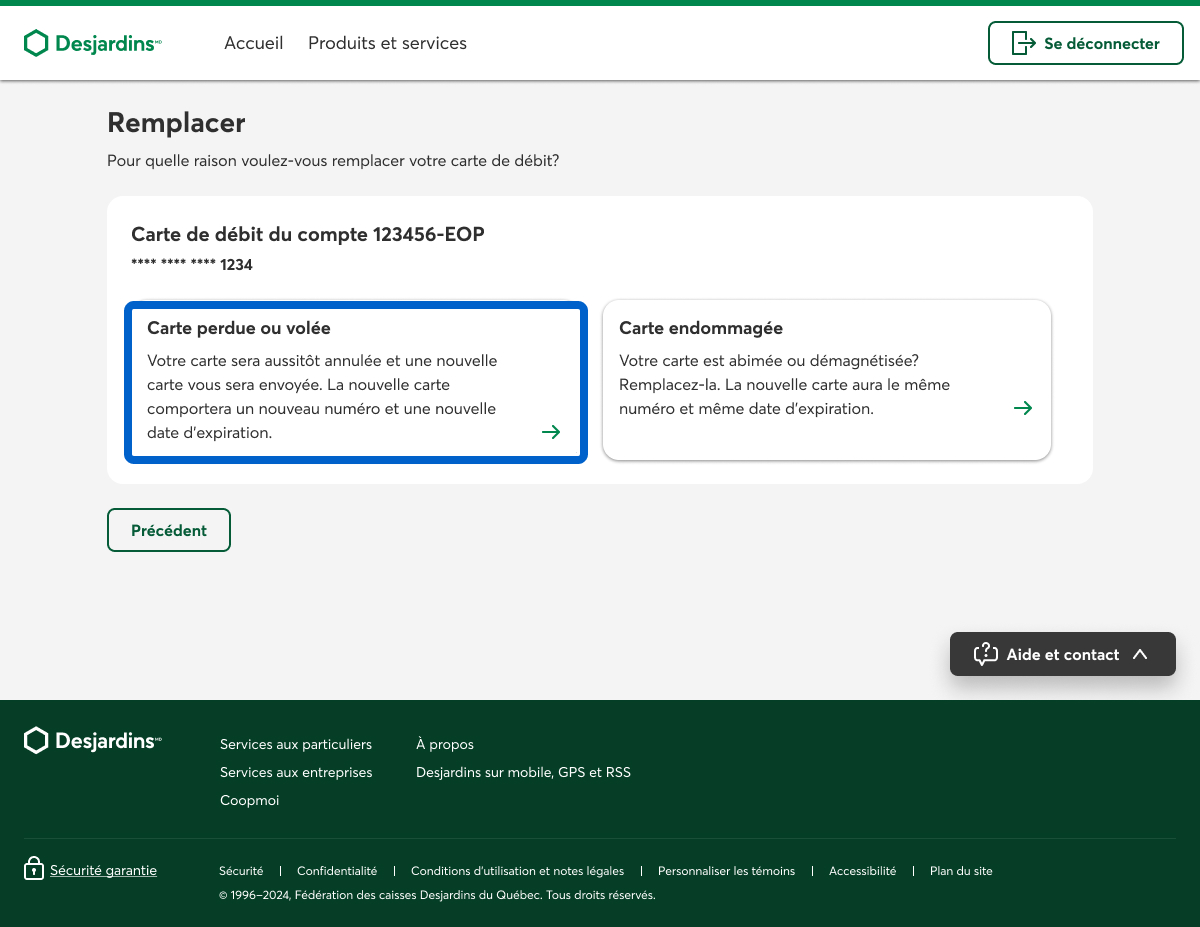
Task: Click the arrow in Carte endommagée card
Action: pos(1022,408)
